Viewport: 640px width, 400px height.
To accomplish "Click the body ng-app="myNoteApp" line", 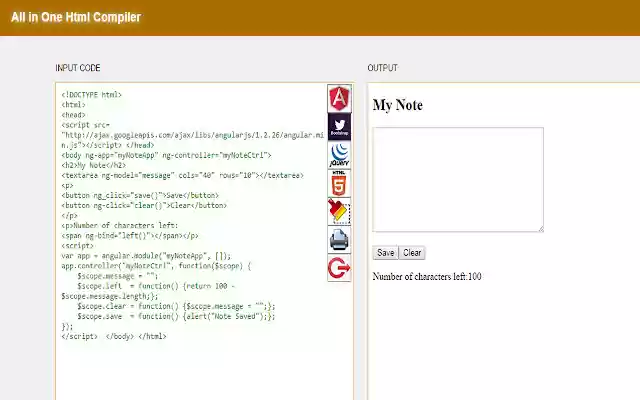I will pos(166,155).
